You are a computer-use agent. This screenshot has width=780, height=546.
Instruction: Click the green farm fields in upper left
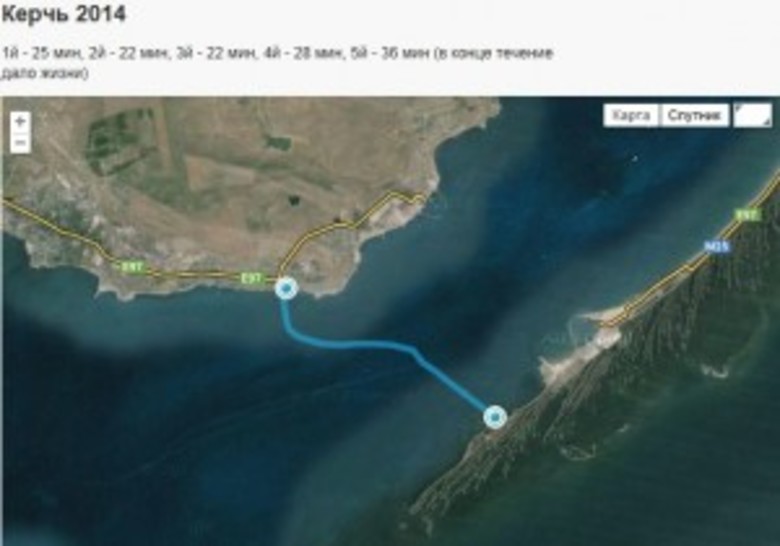(122, 137)
